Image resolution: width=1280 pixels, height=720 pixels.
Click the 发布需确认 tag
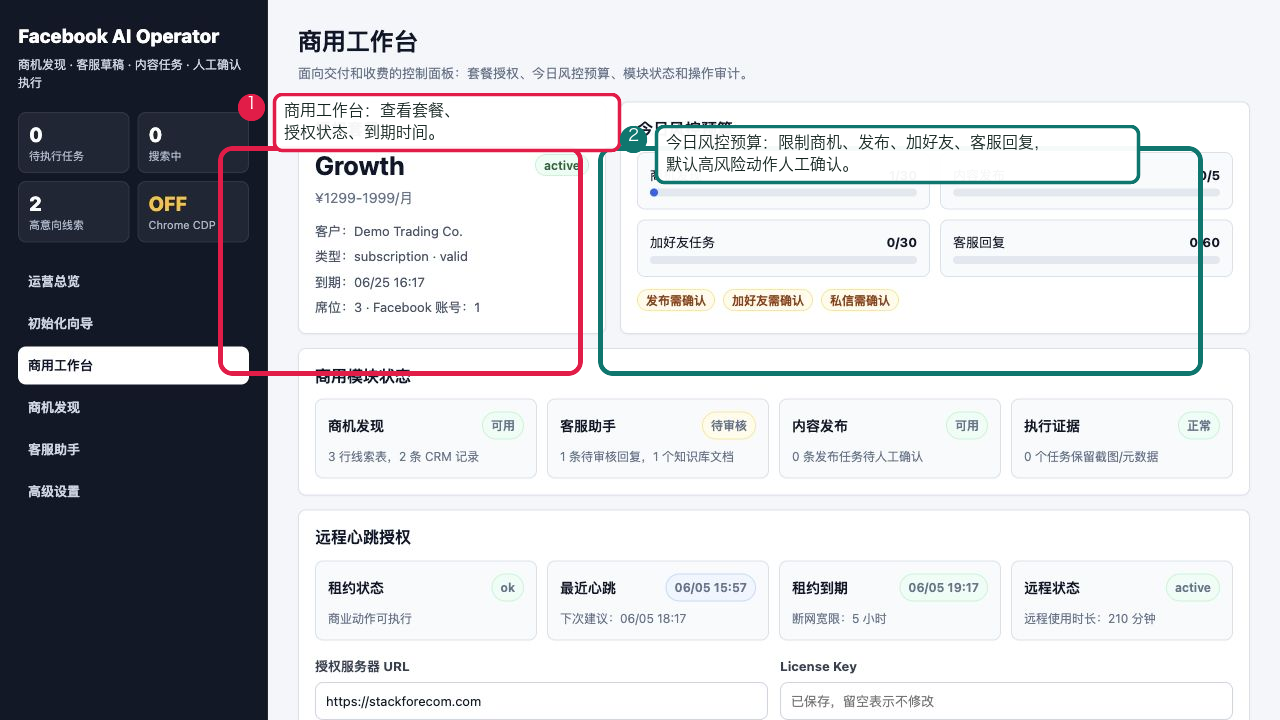[x=676, y=300]
